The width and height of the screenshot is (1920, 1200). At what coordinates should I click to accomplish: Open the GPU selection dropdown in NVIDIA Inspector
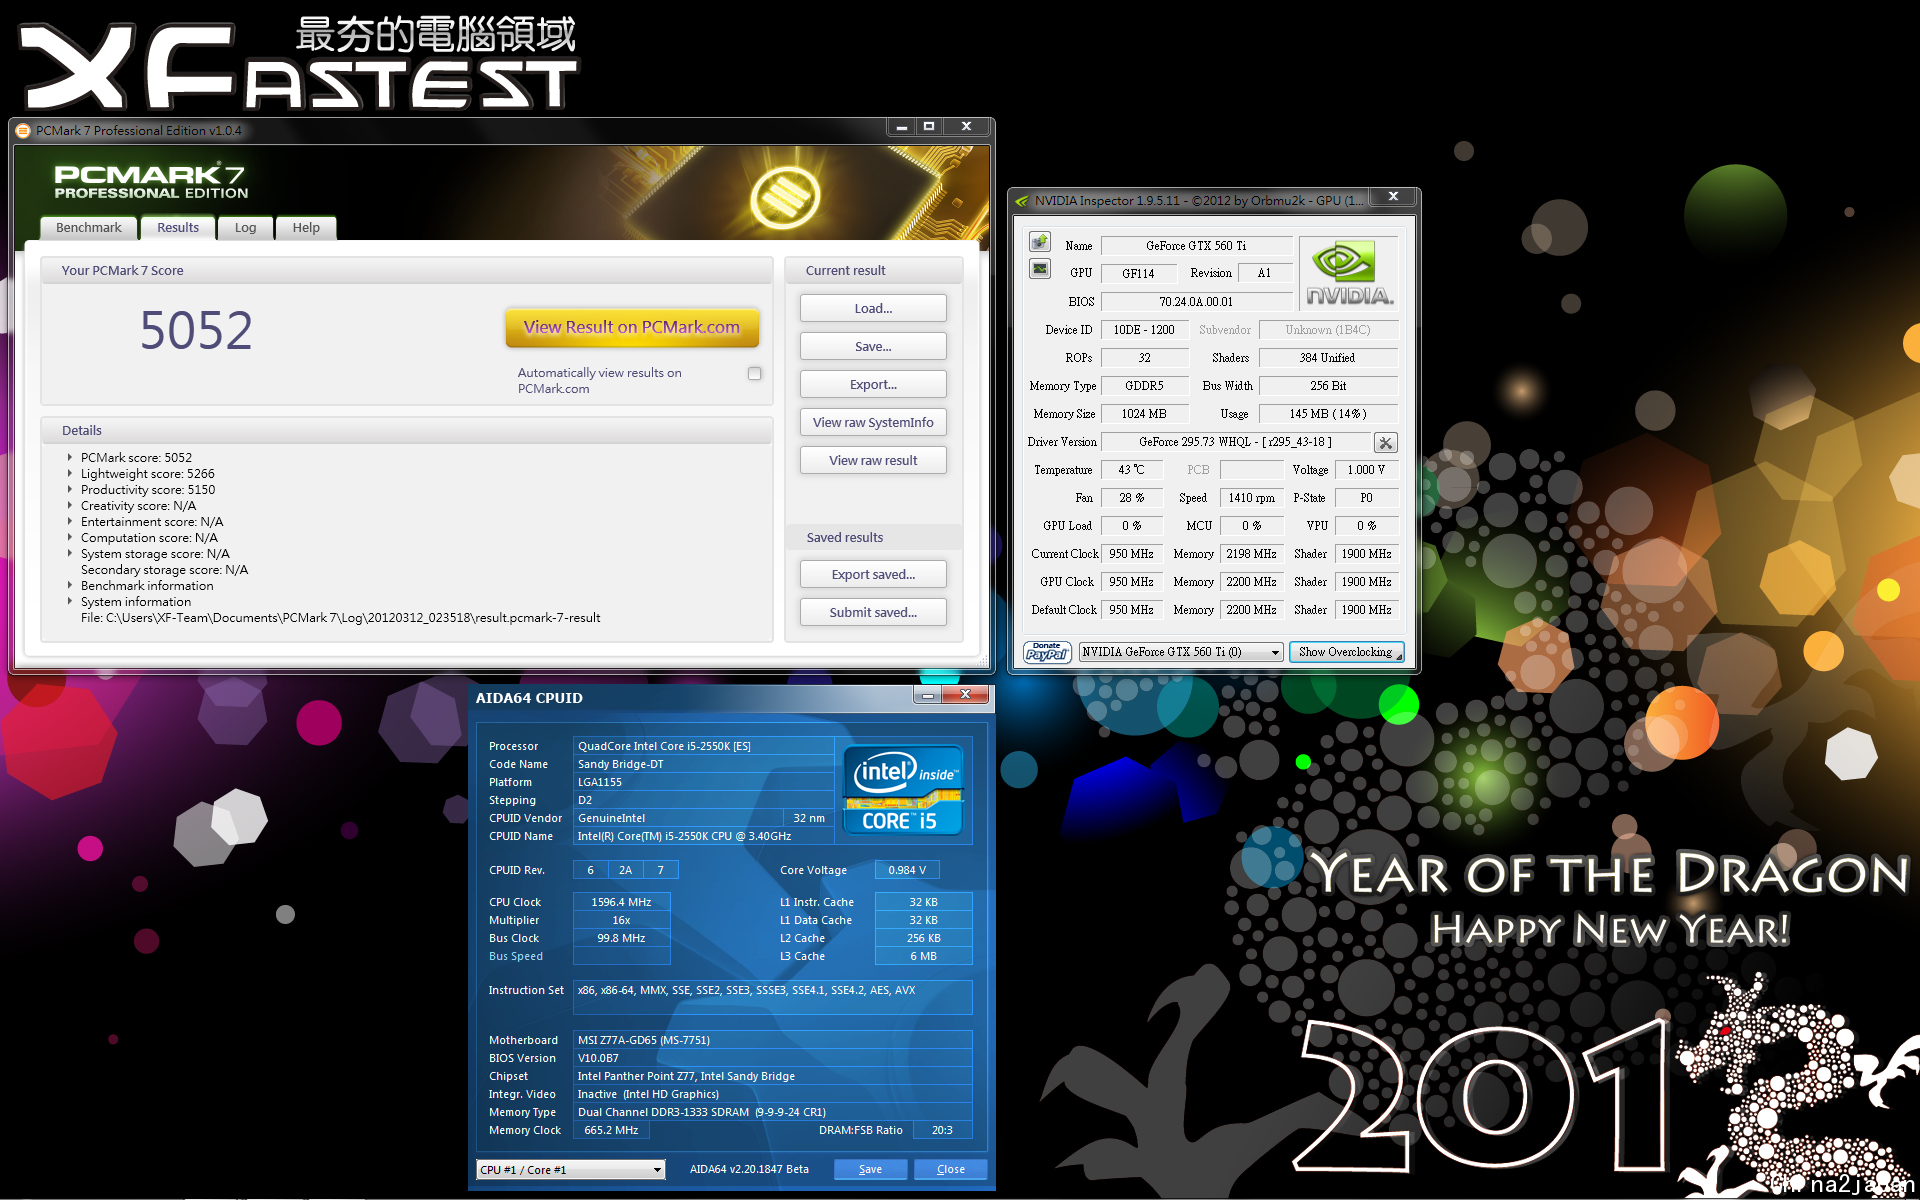point(1180,652)
